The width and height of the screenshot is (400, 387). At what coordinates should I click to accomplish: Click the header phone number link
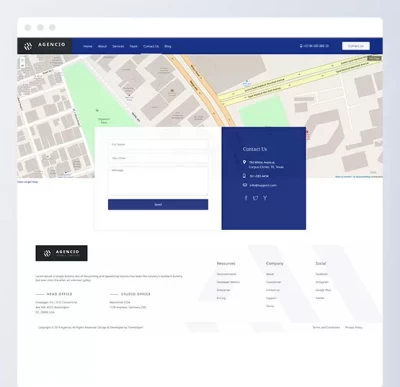(314, 46)
